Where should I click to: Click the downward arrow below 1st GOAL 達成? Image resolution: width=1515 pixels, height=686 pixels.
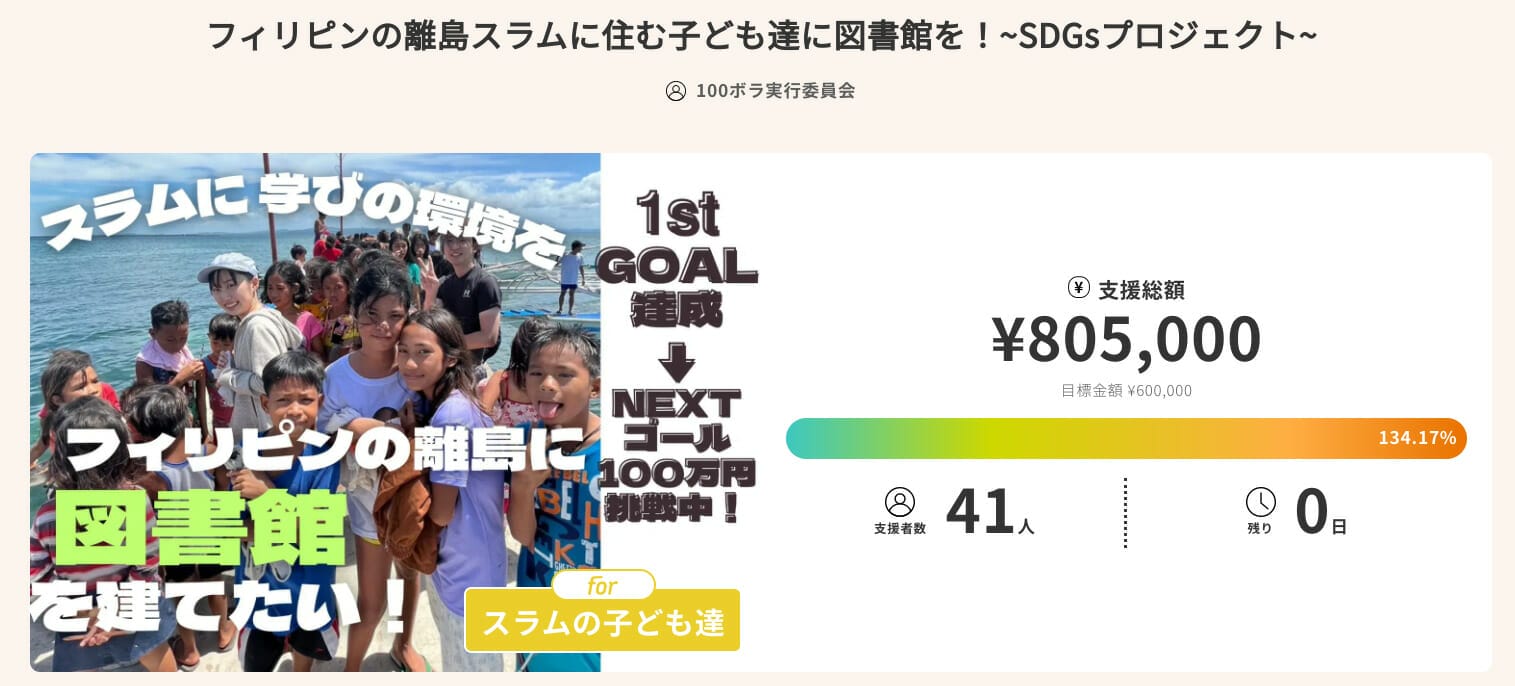pos(677,360)
